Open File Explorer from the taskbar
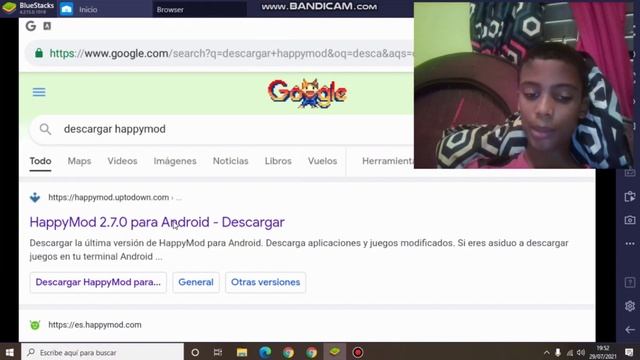This screenshot has width=640, height=360. (x=242, y=352)
